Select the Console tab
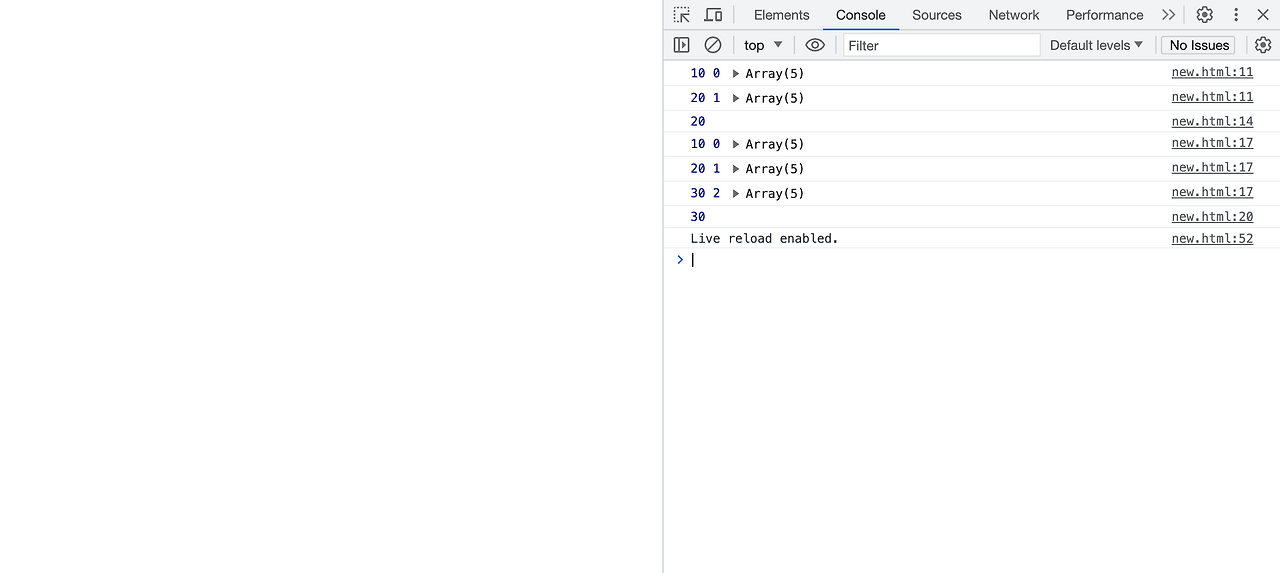 [861, 15]
